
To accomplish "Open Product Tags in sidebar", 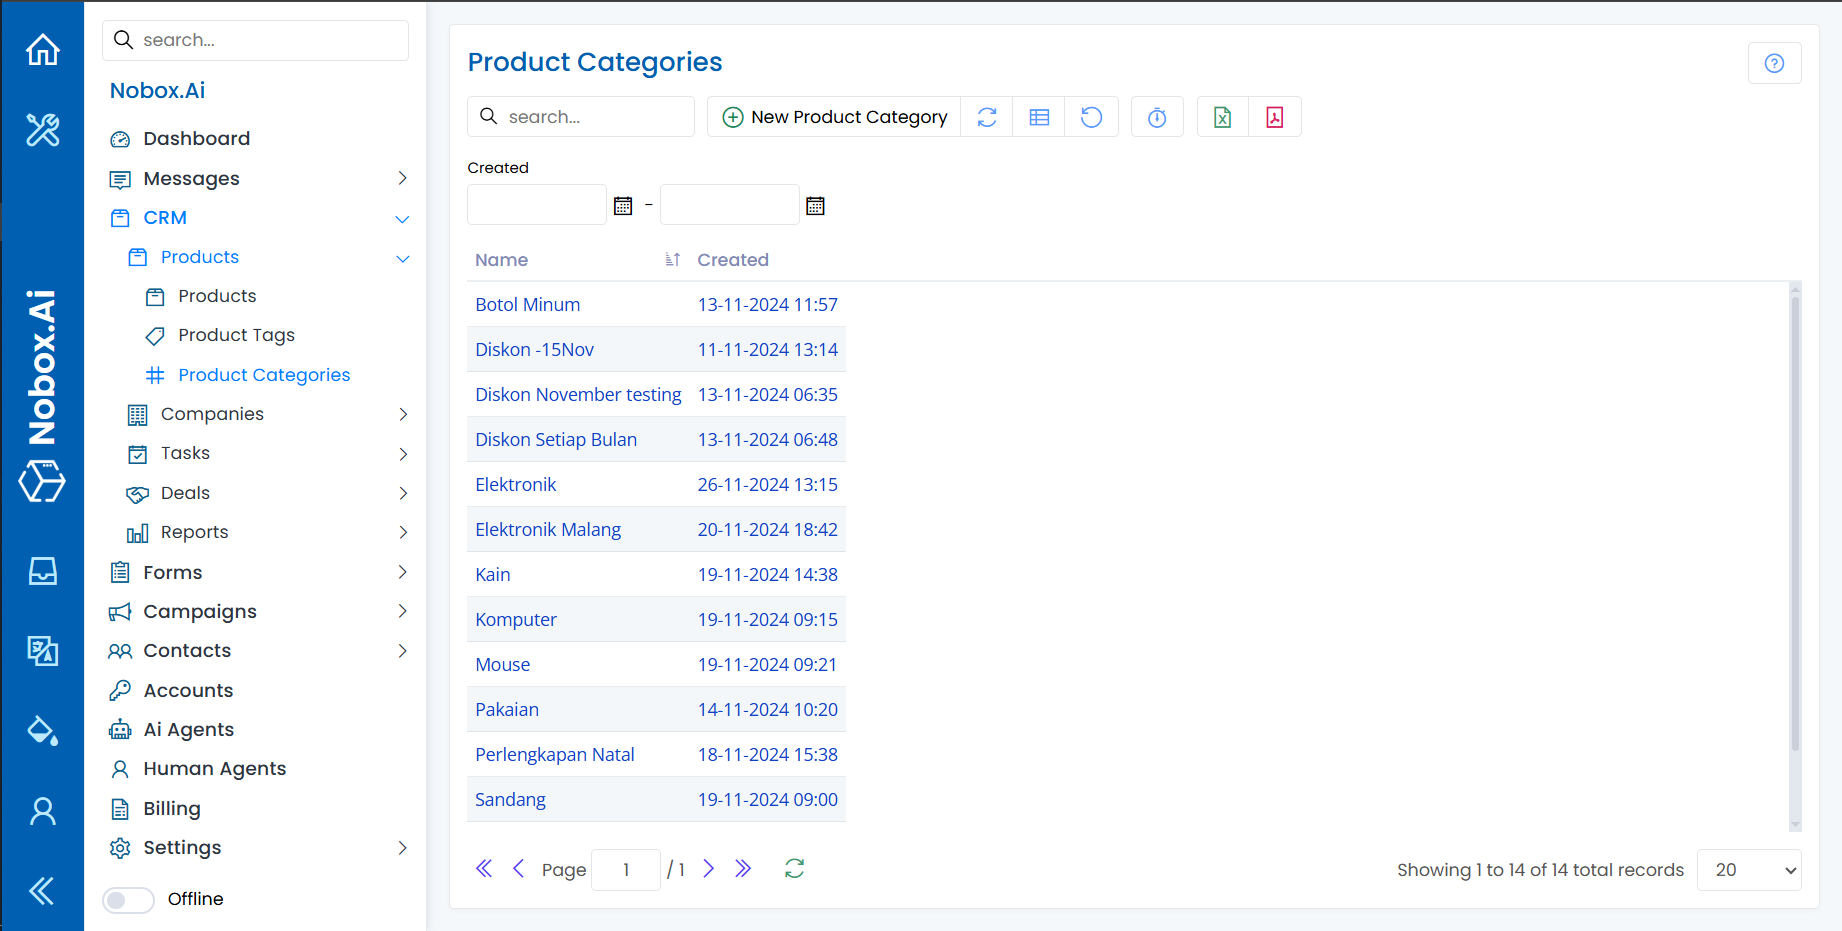I will pyautogui.click(x=236, y=335).
